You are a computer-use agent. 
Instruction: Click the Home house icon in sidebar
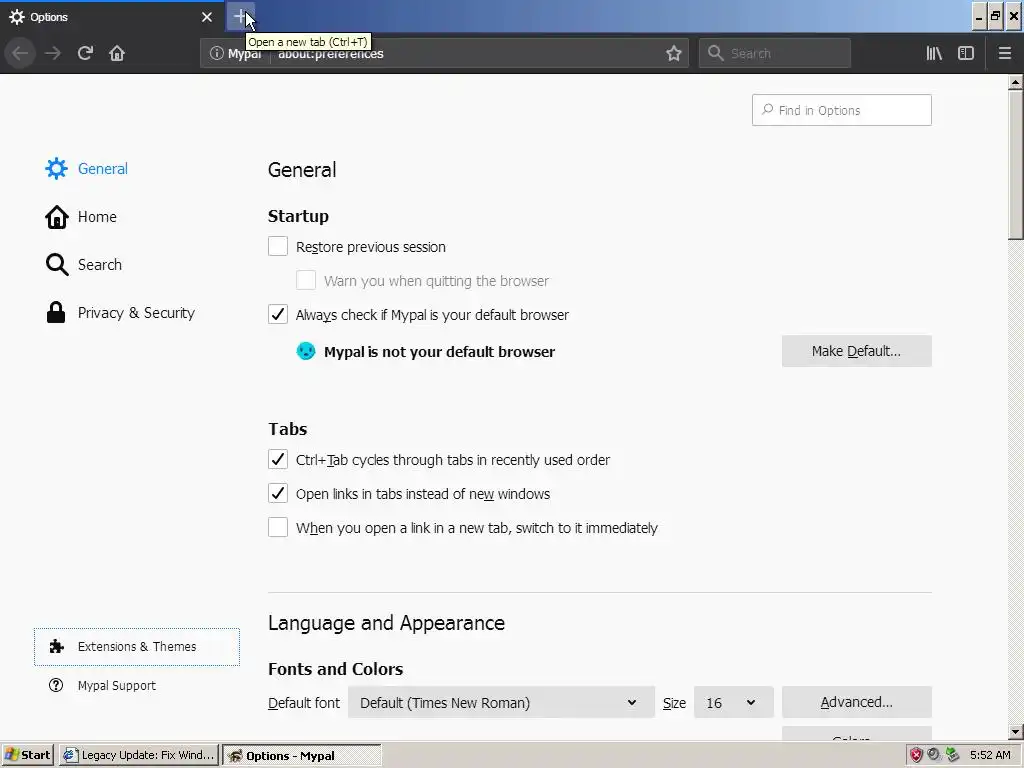57,217
